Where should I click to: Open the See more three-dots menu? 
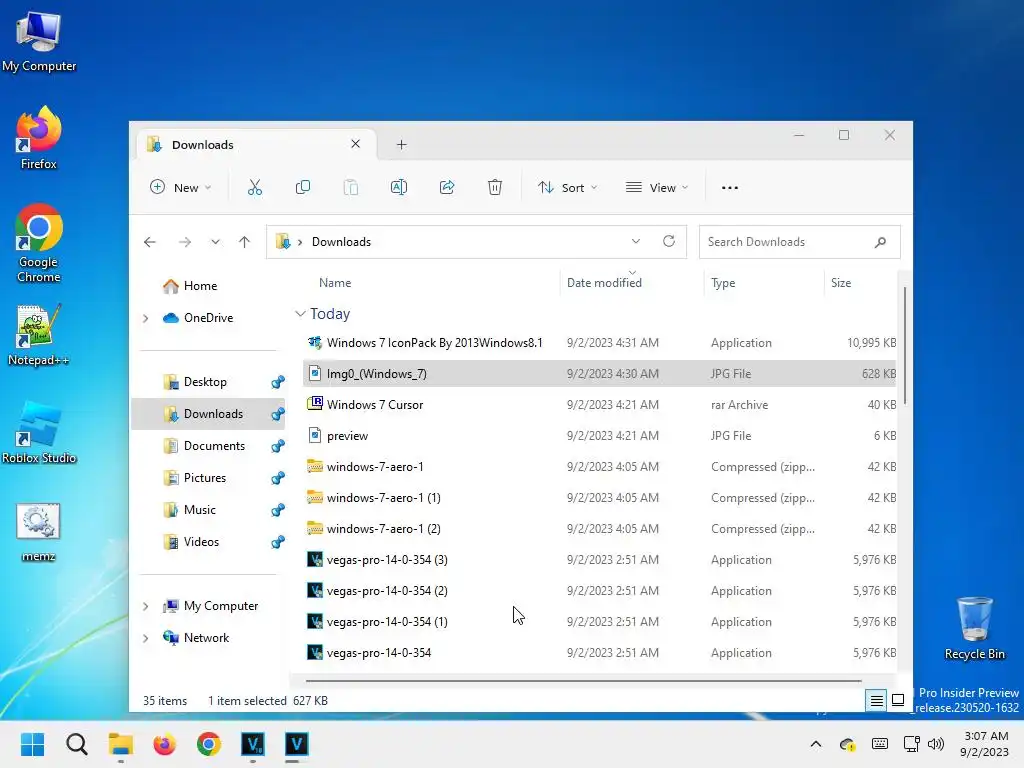729,187
